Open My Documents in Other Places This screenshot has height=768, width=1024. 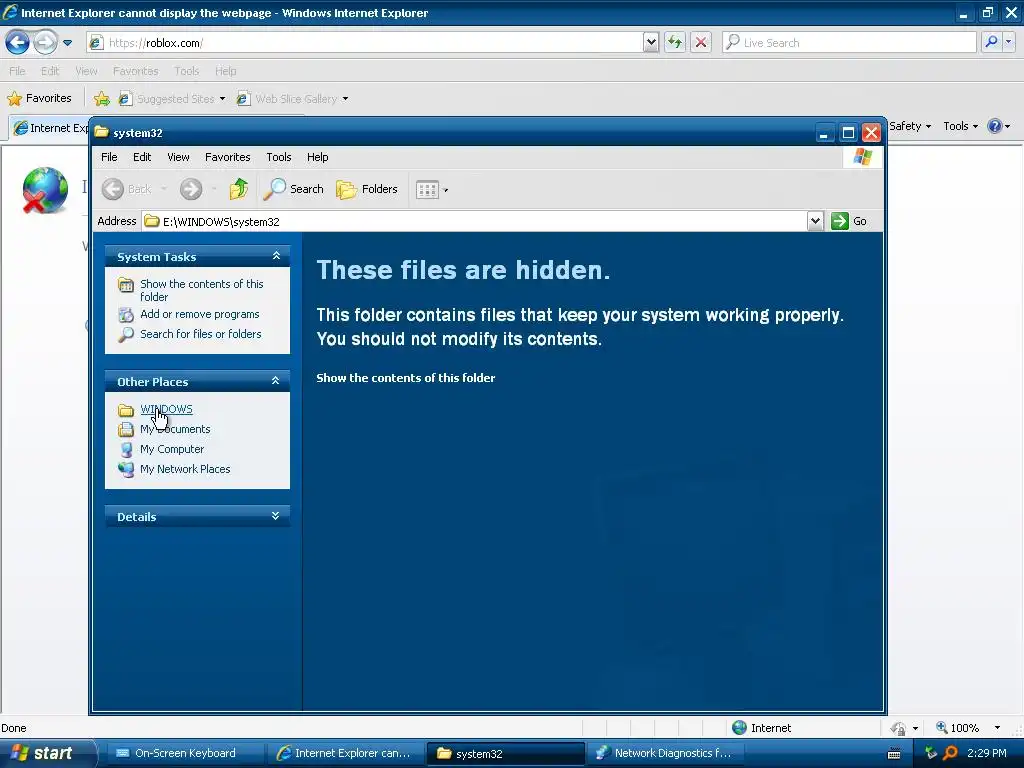point(175,429)
